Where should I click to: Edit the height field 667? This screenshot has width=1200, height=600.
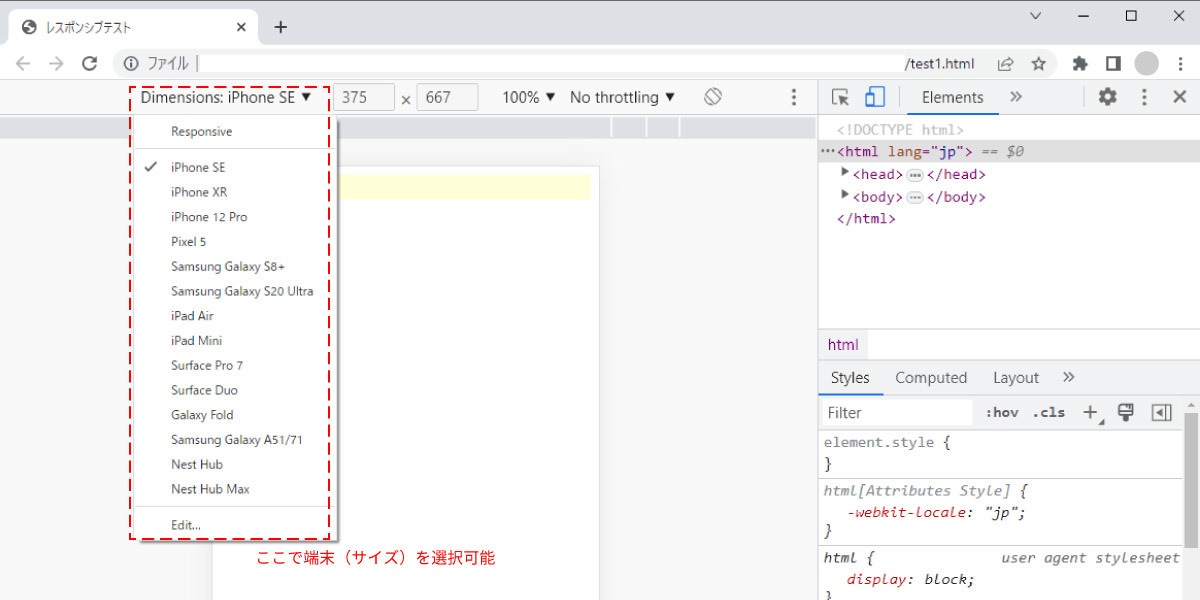447,97
